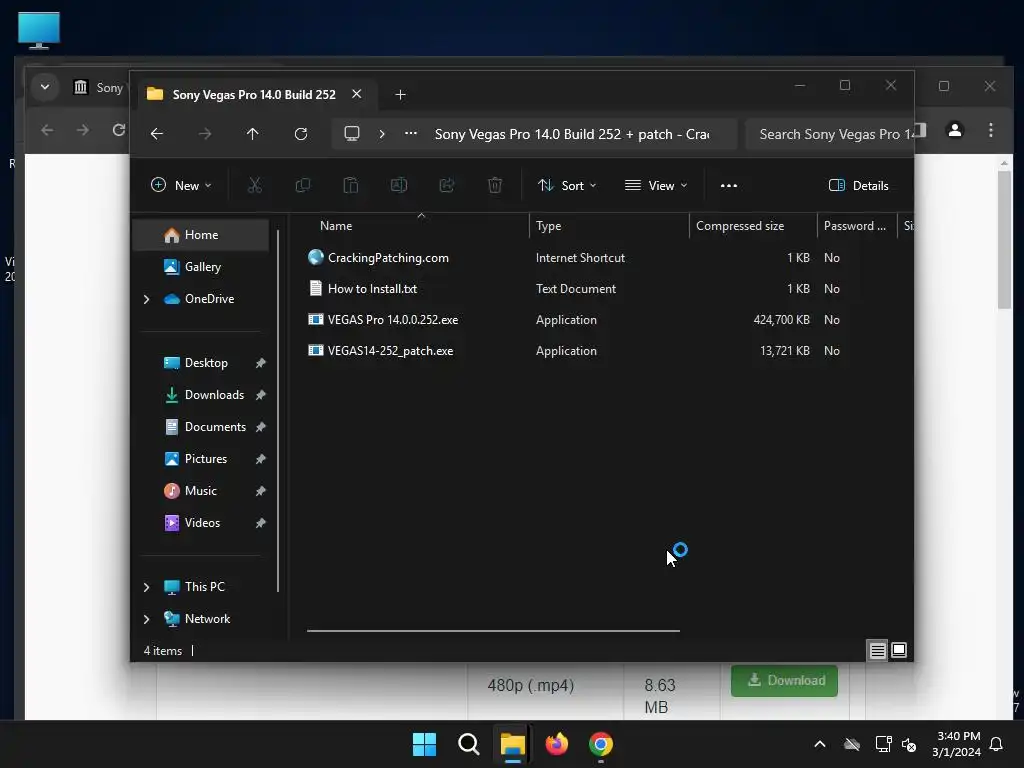Open the notification bell in tray

click(x=997, y=744)
